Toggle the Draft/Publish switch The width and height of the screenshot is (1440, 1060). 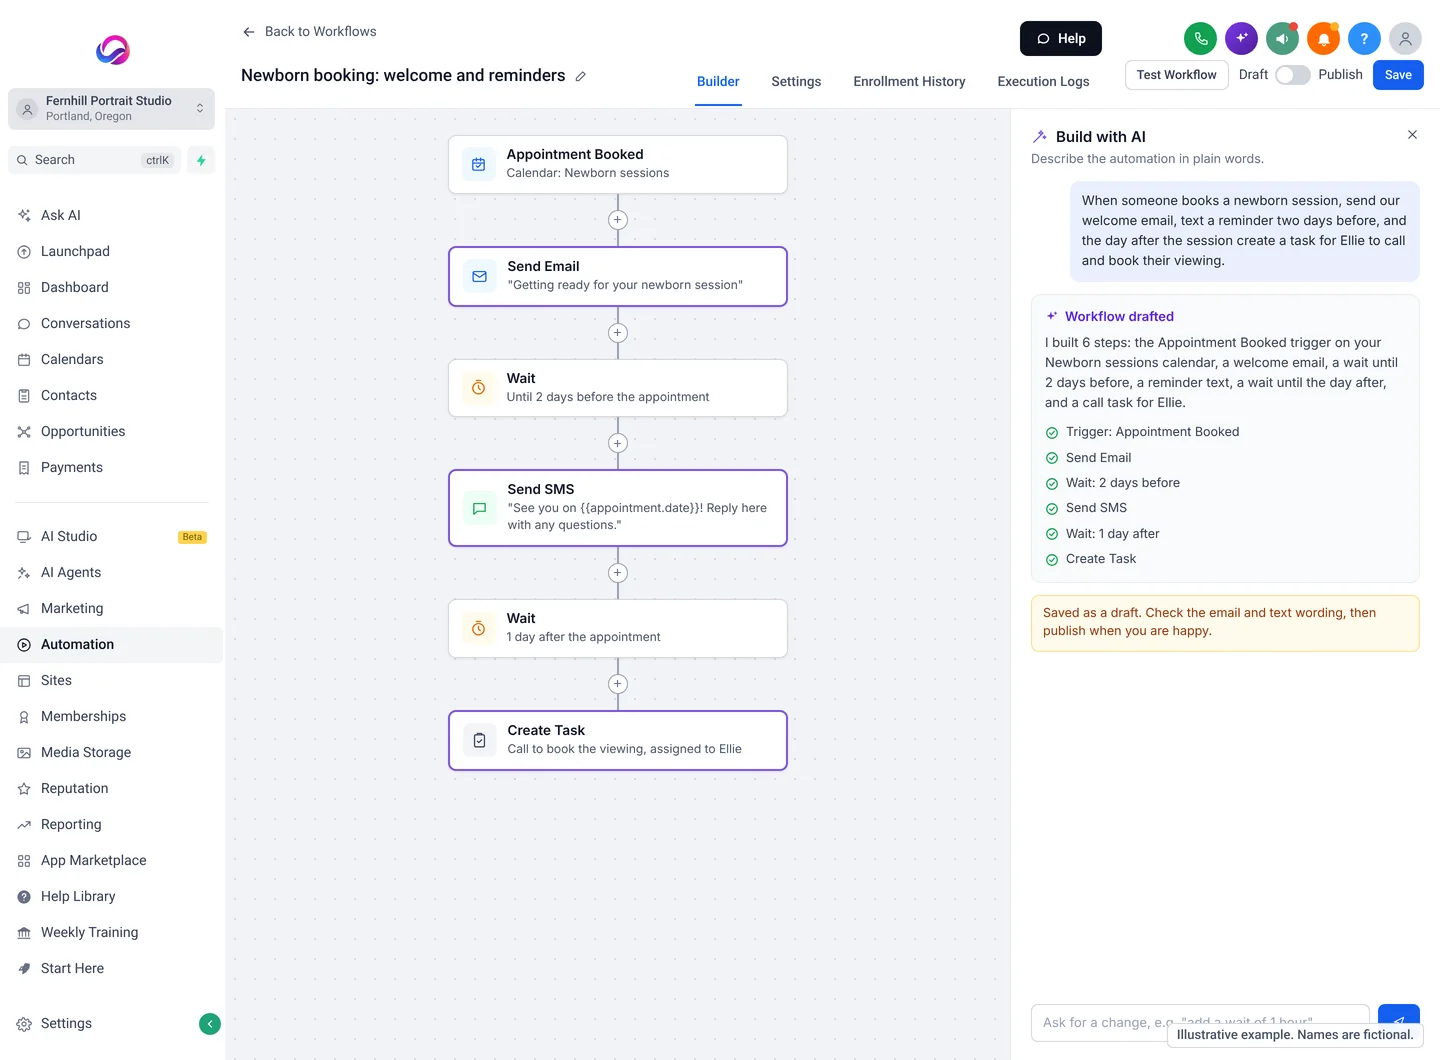pyautogui.click(x=1292, y=75)
